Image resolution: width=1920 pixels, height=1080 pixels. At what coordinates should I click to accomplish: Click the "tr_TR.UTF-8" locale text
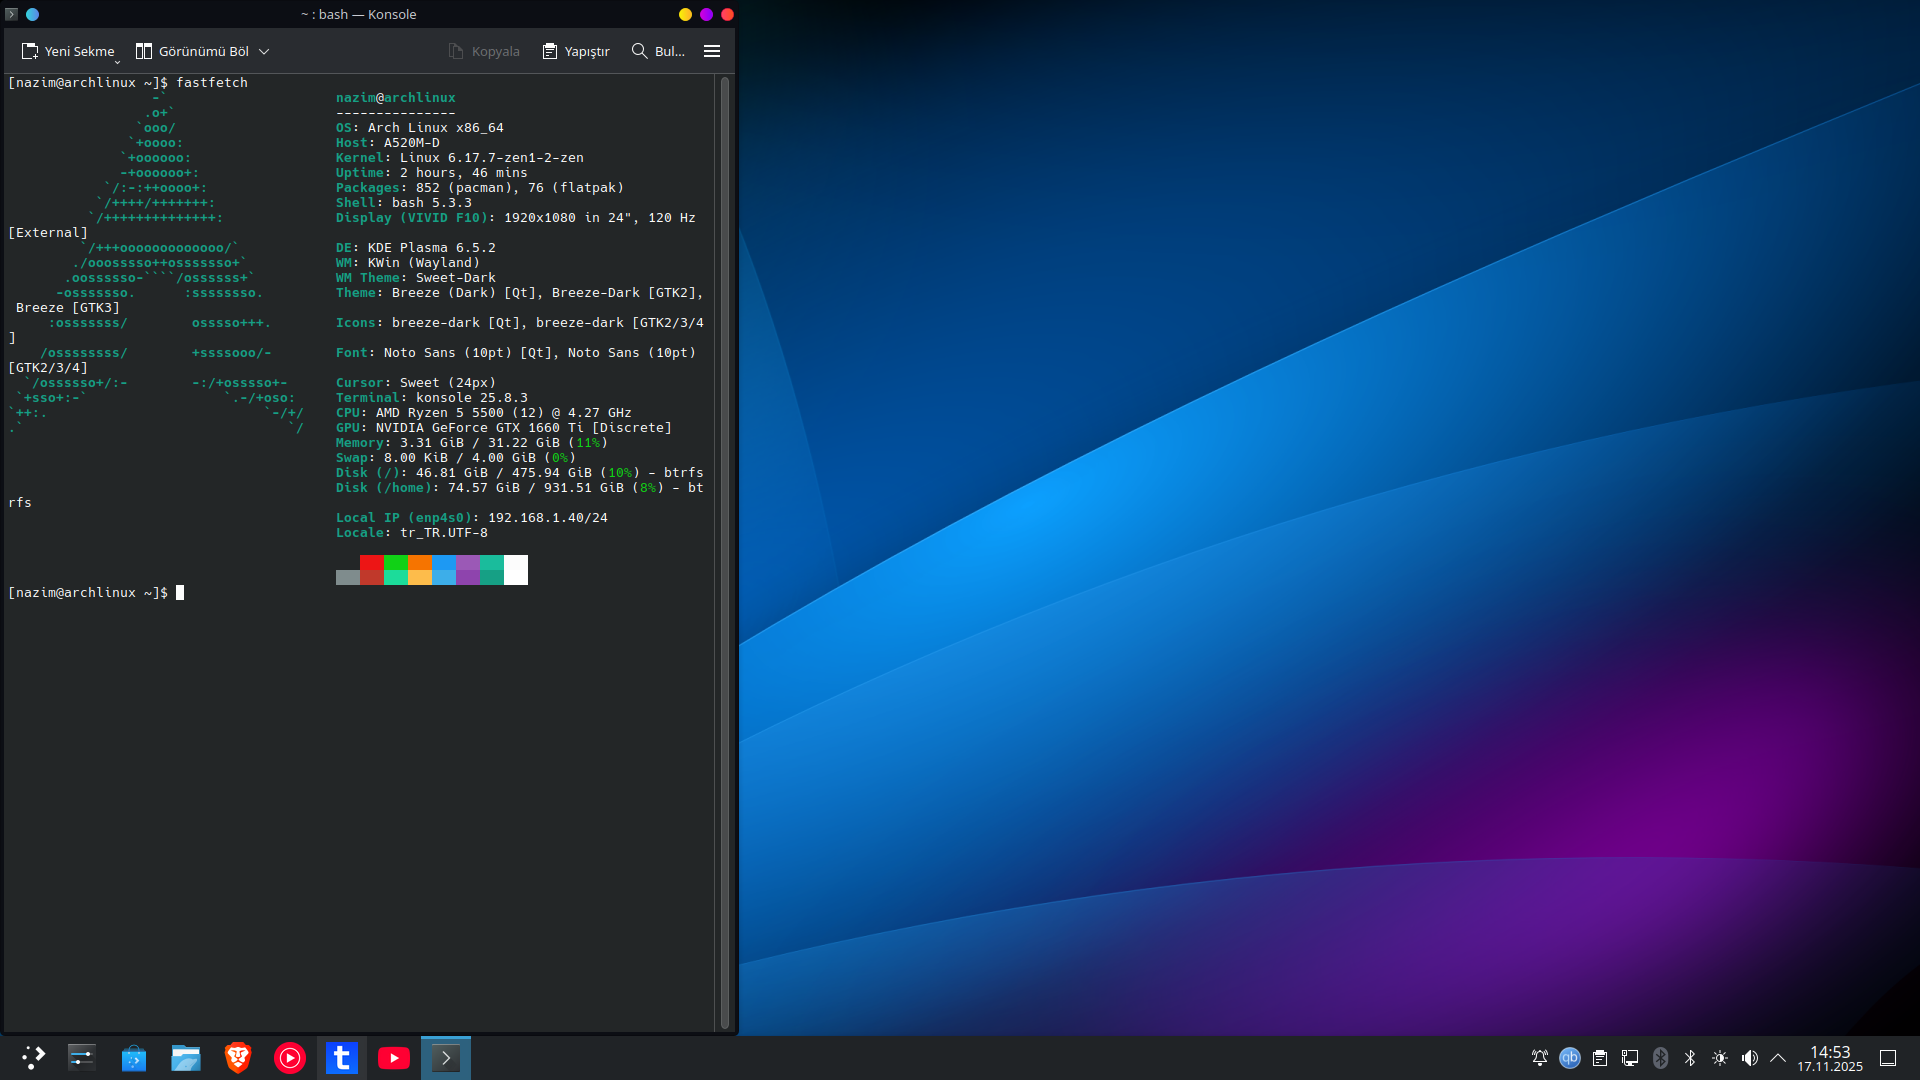(444, 533)
